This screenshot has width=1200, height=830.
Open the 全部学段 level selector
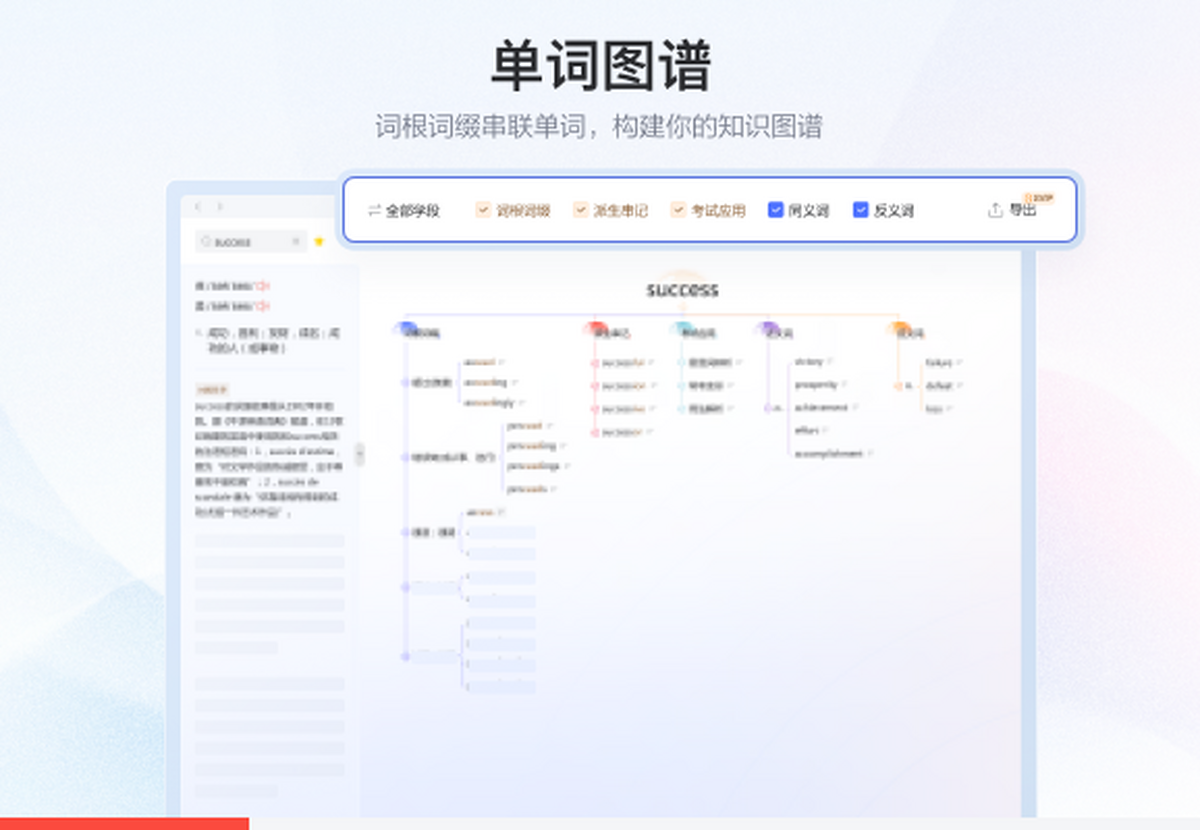click(403, 211)
